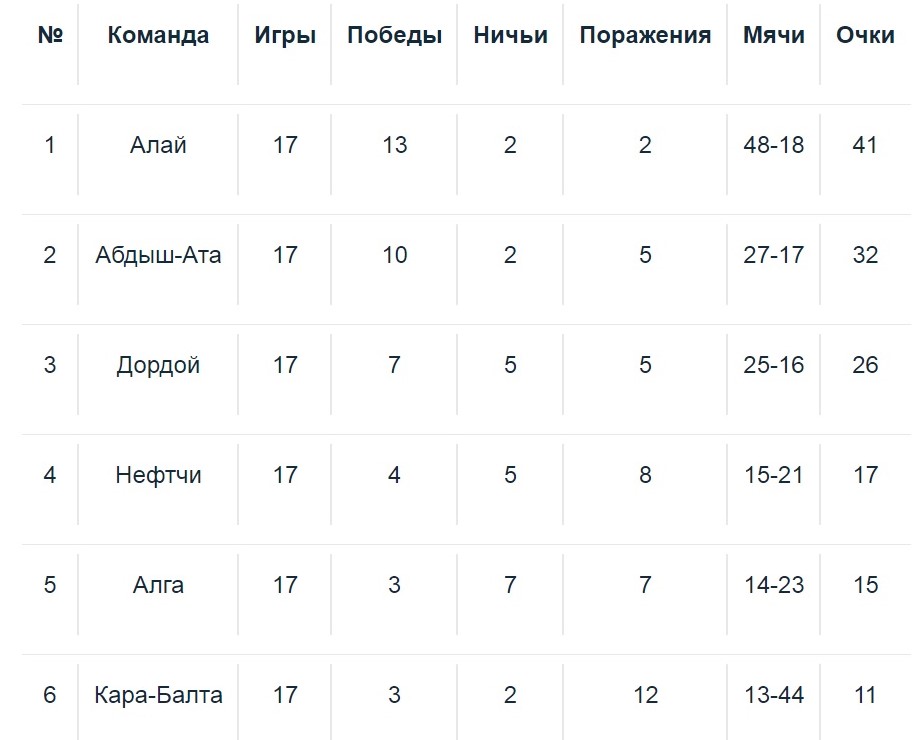Click the Ничьи column header
922x740 pixels.
(x=510, y=35)
